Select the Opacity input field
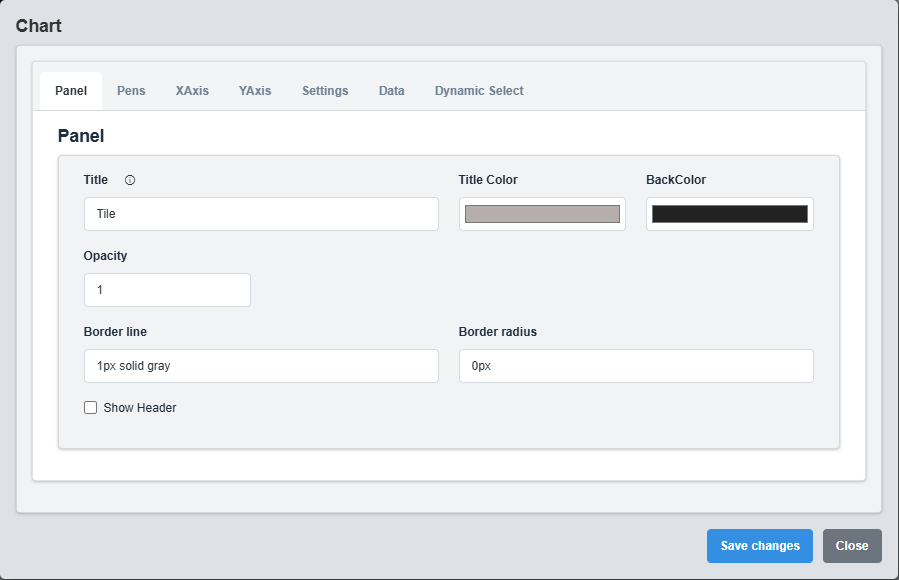Screen dimensions: 899x580 click(x=166, y=289)
